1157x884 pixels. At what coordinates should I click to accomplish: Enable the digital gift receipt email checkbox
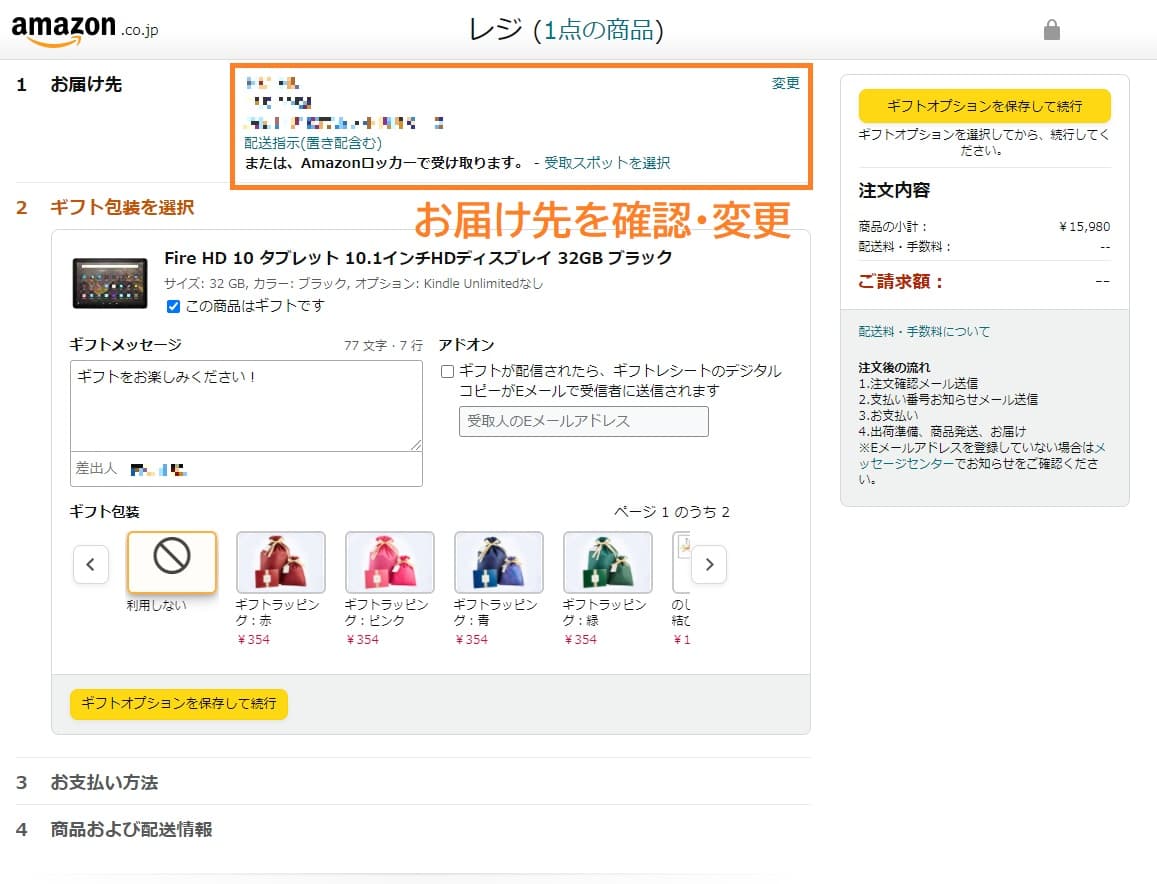pyautogui.click(x=447, y=371)
